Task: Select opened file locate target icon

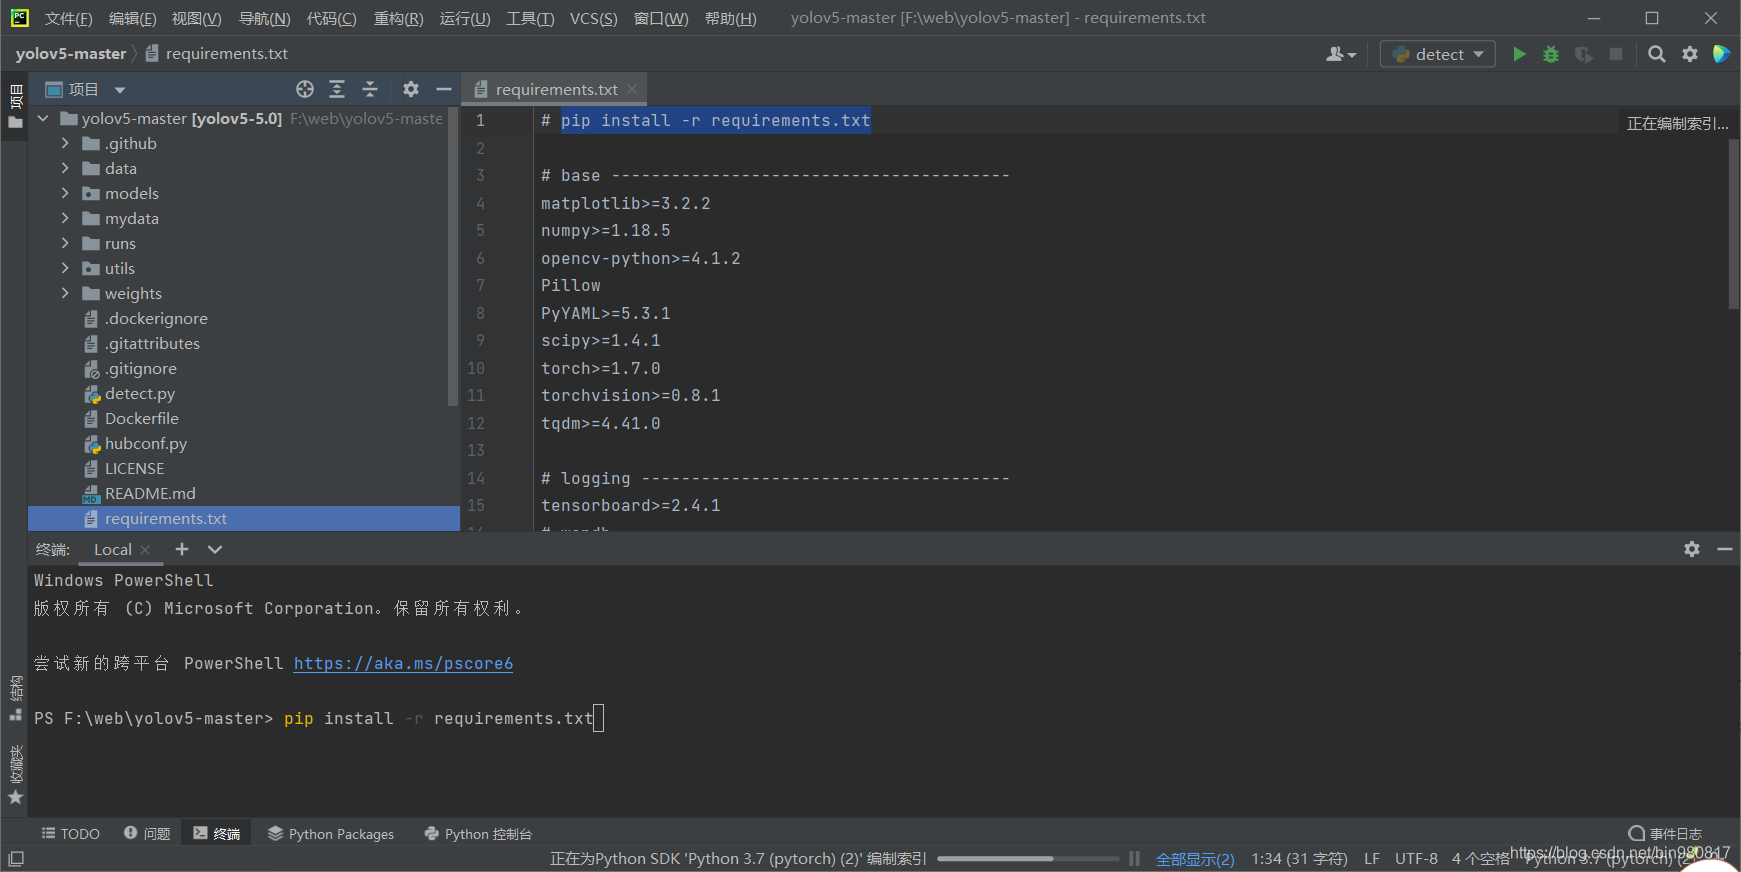Action: click(x=305, y=89)
